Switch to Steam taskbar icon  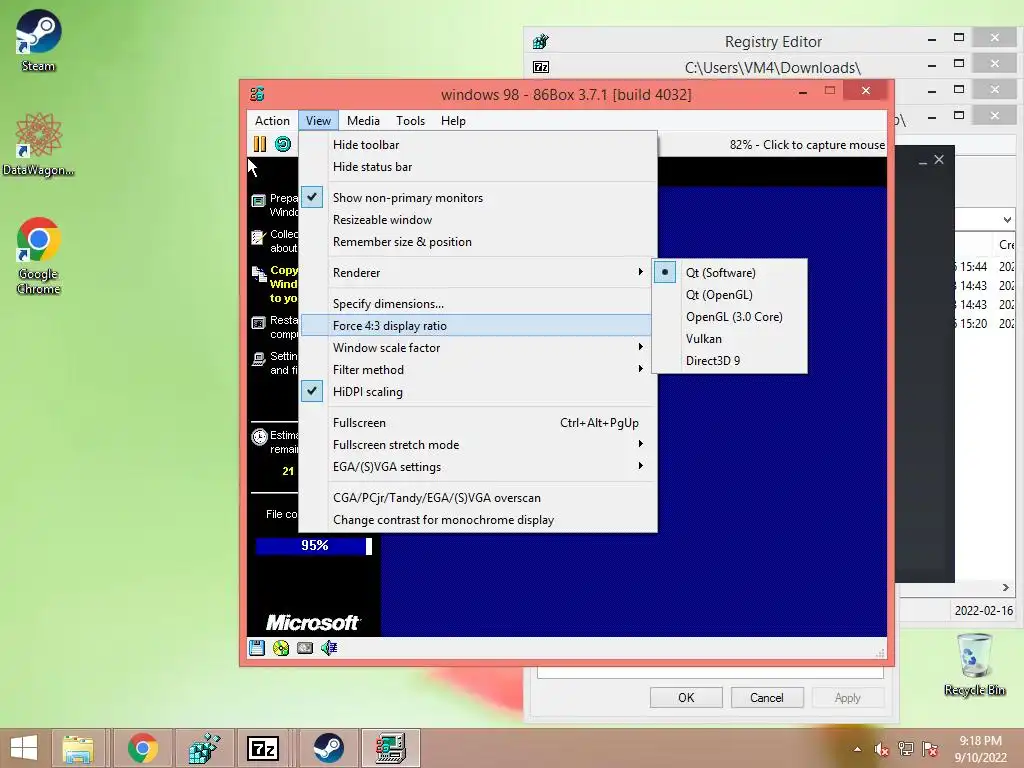coord(328,748)
